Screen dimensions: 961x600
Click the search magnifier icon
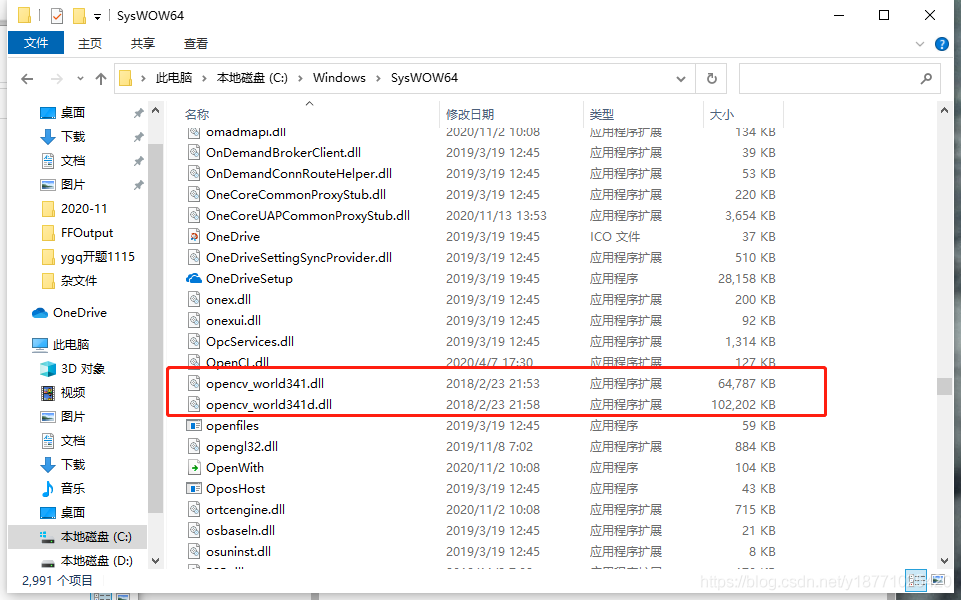click(926, 78)
